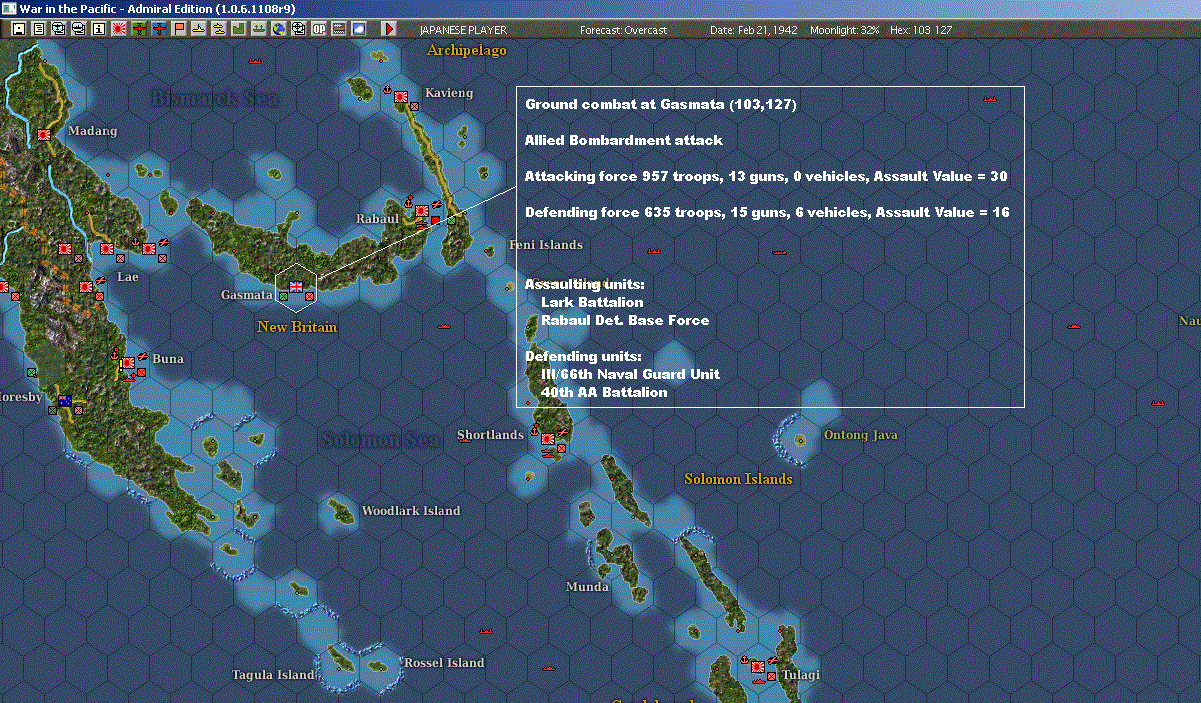The image size is (1201, 703).
Task: Click the Munda map label
Action: click(587, 587)
